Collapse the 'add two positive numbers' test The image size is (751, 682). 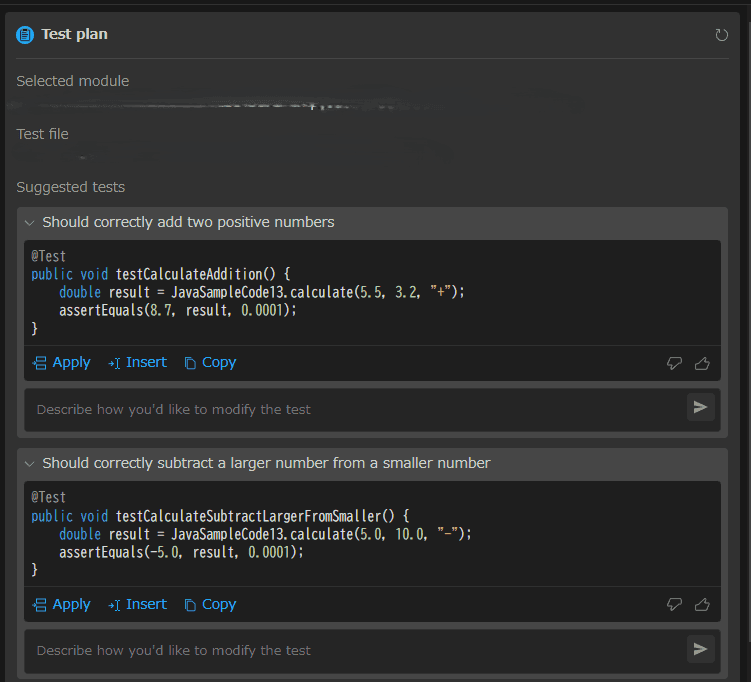(x=30, y=222)
